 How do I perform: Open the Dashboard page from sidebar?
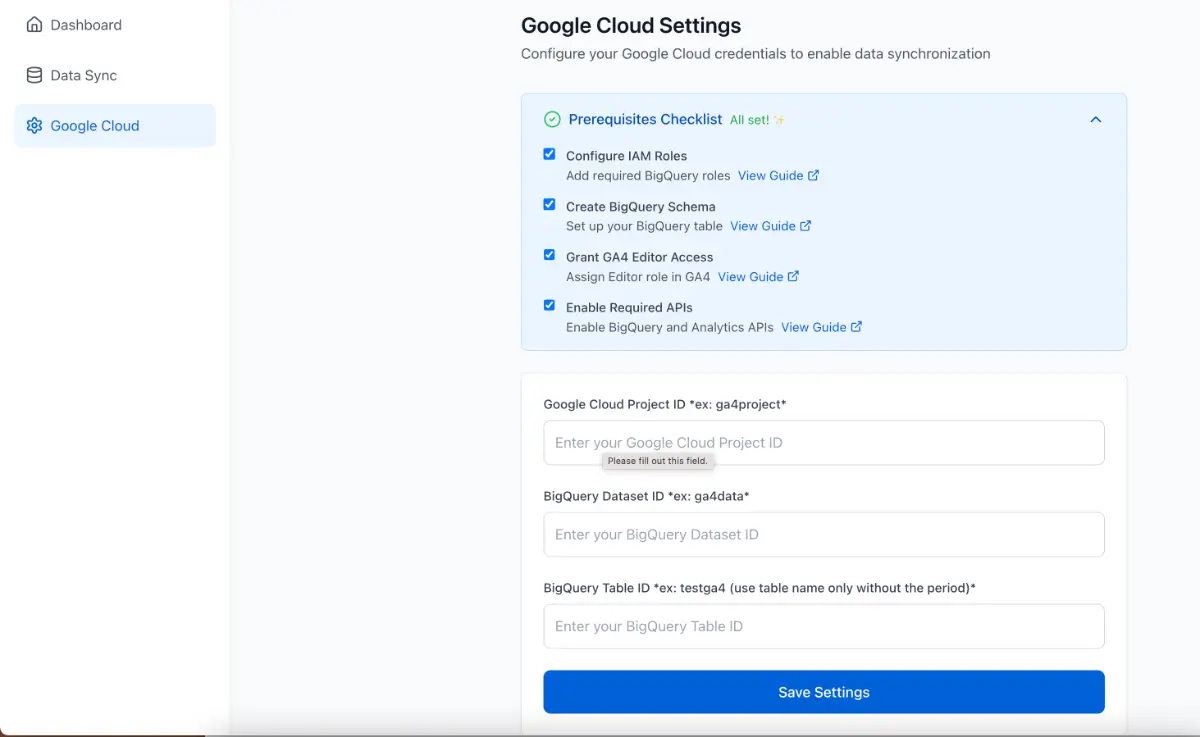86,25
